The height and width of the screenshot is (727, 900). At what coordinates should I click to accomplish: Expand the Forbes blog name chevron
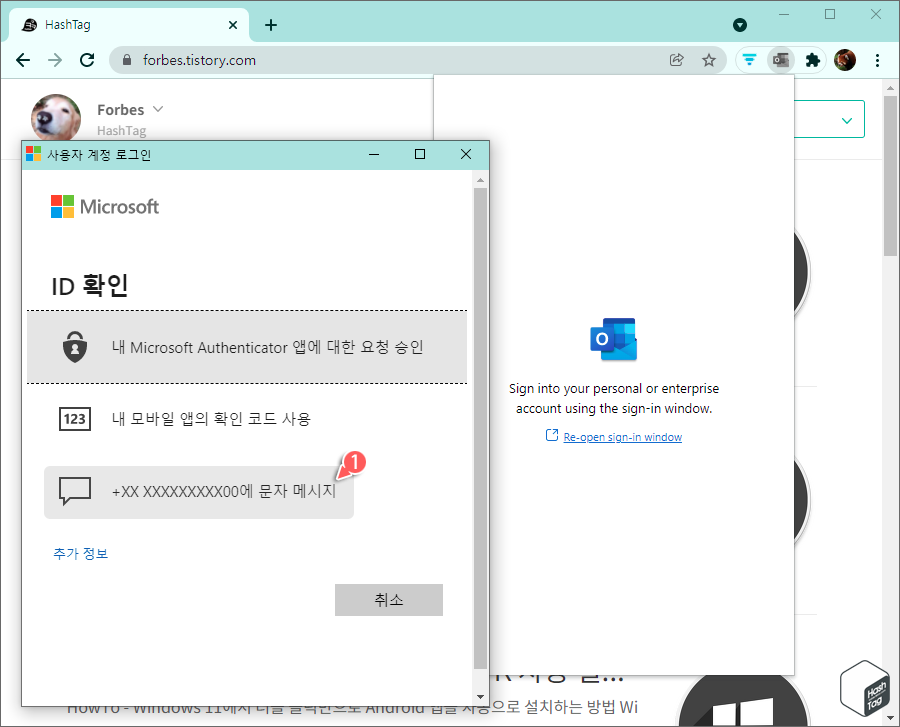[159, 109]
